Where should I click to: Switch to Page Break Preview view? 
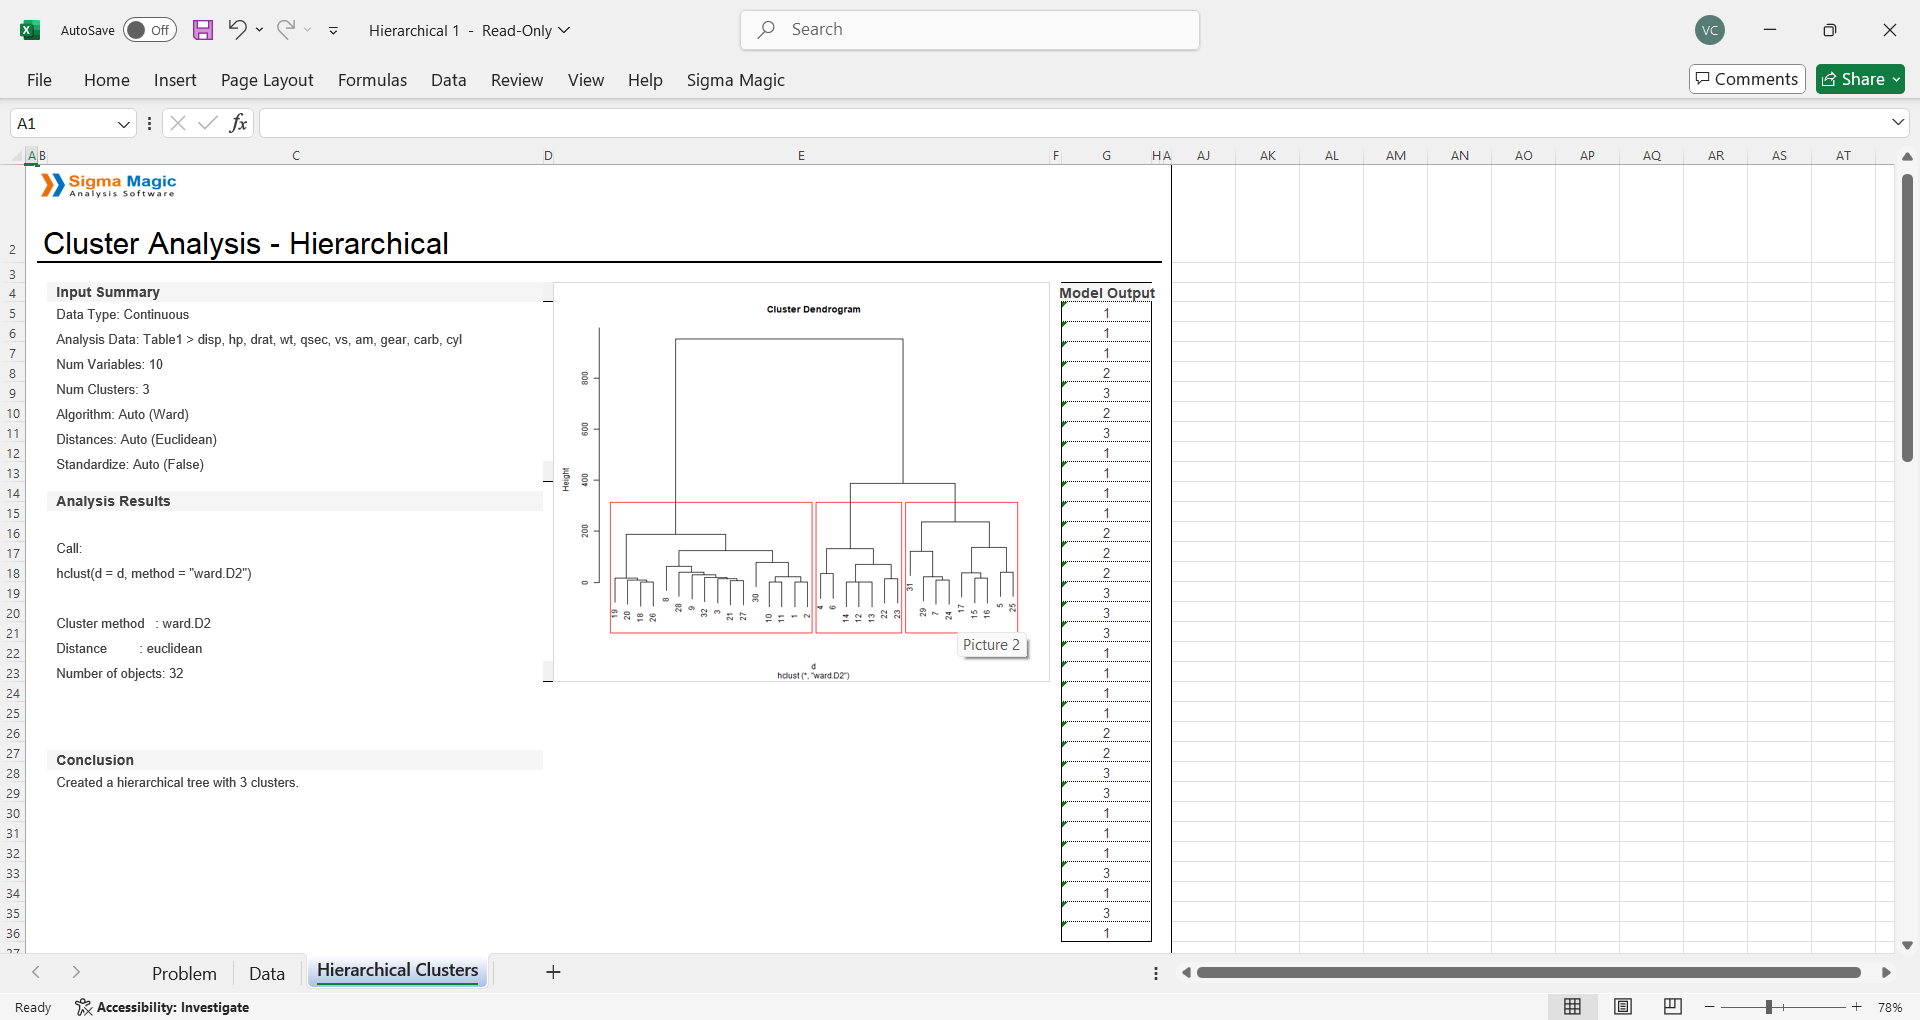[1672, 1007]
